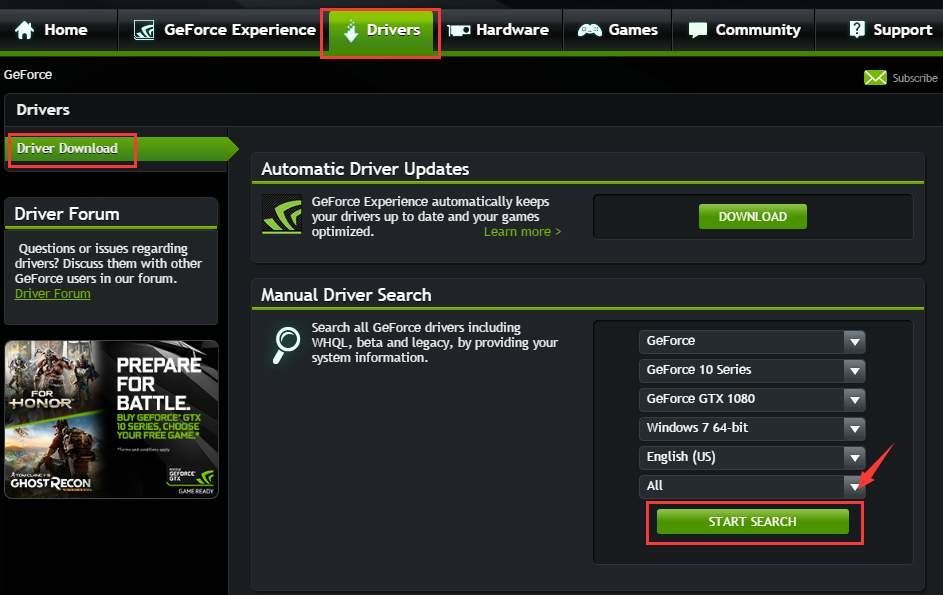Expand the Windows 7 64-bit OS dropdown
This screenshot has height=595, width=943.
[752, 428]
